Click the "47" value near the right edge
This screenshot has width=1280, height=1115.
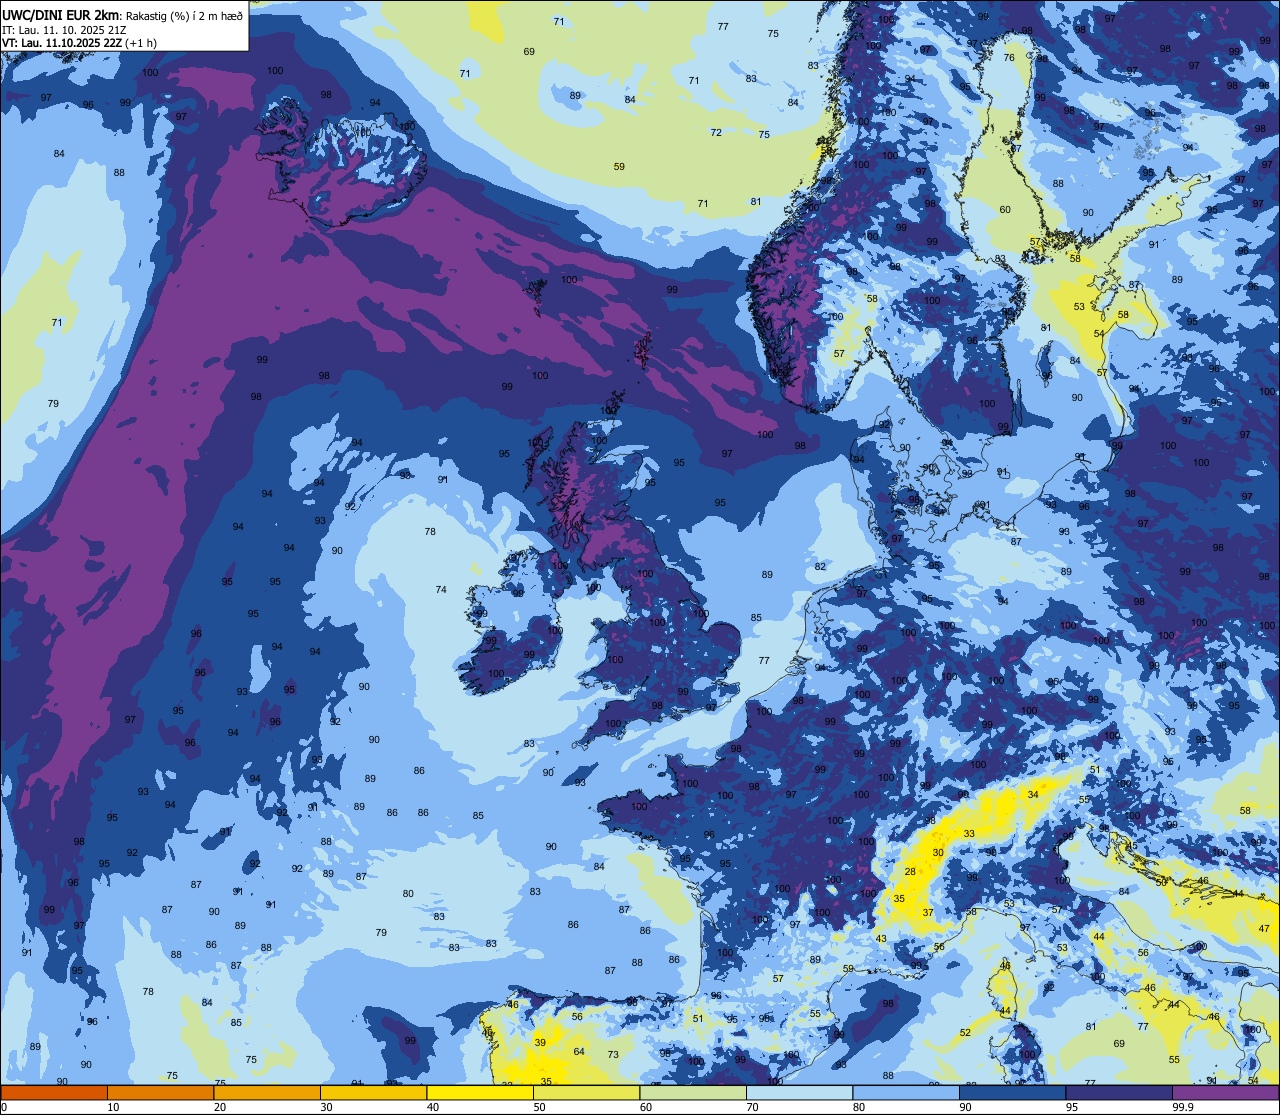[1264, 928]
